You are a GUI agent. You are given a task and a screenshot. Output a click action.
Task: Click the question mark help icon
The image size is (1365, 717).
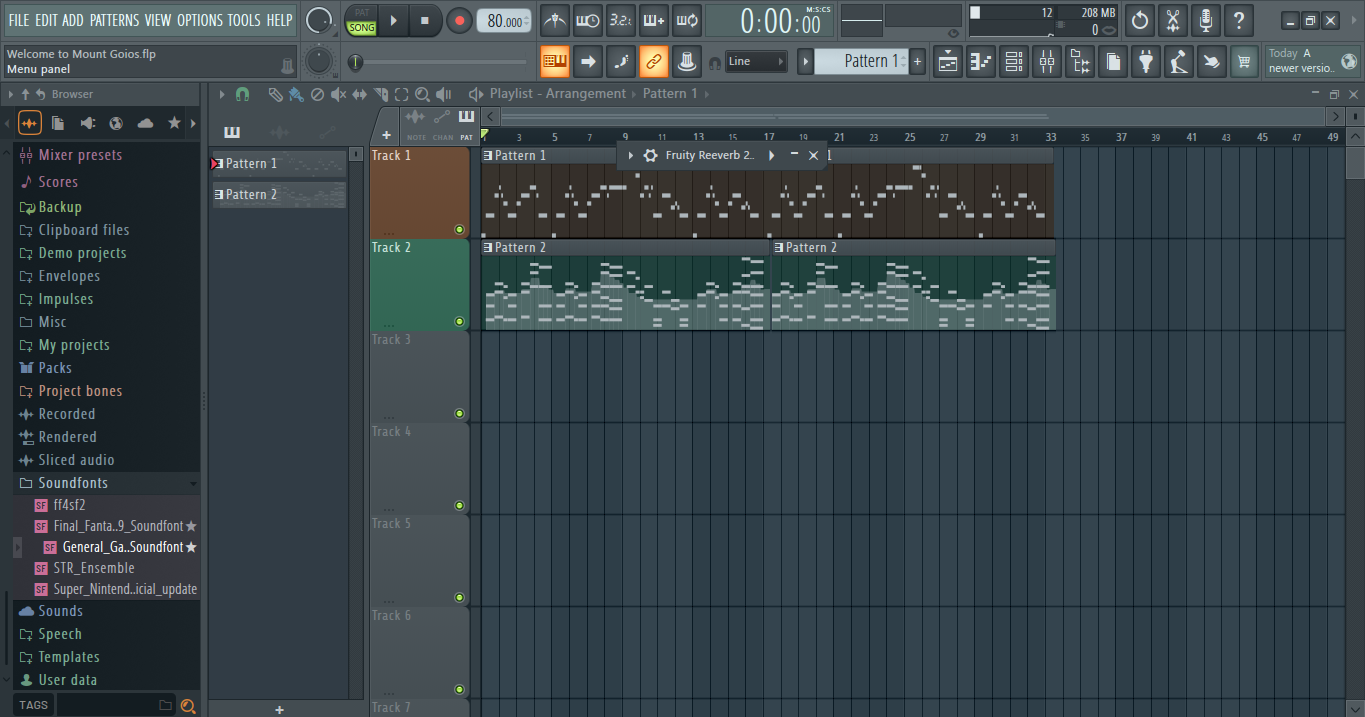[x=1239, y=20]
